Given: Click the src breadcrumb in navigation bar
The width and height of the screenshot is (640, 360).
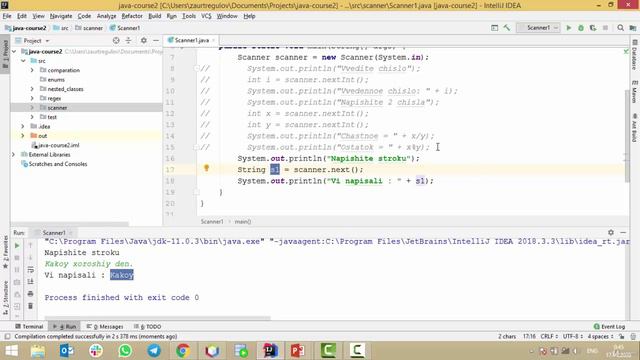Looking at the screenshot, I should pyautogui.click(x=60, y=28).
